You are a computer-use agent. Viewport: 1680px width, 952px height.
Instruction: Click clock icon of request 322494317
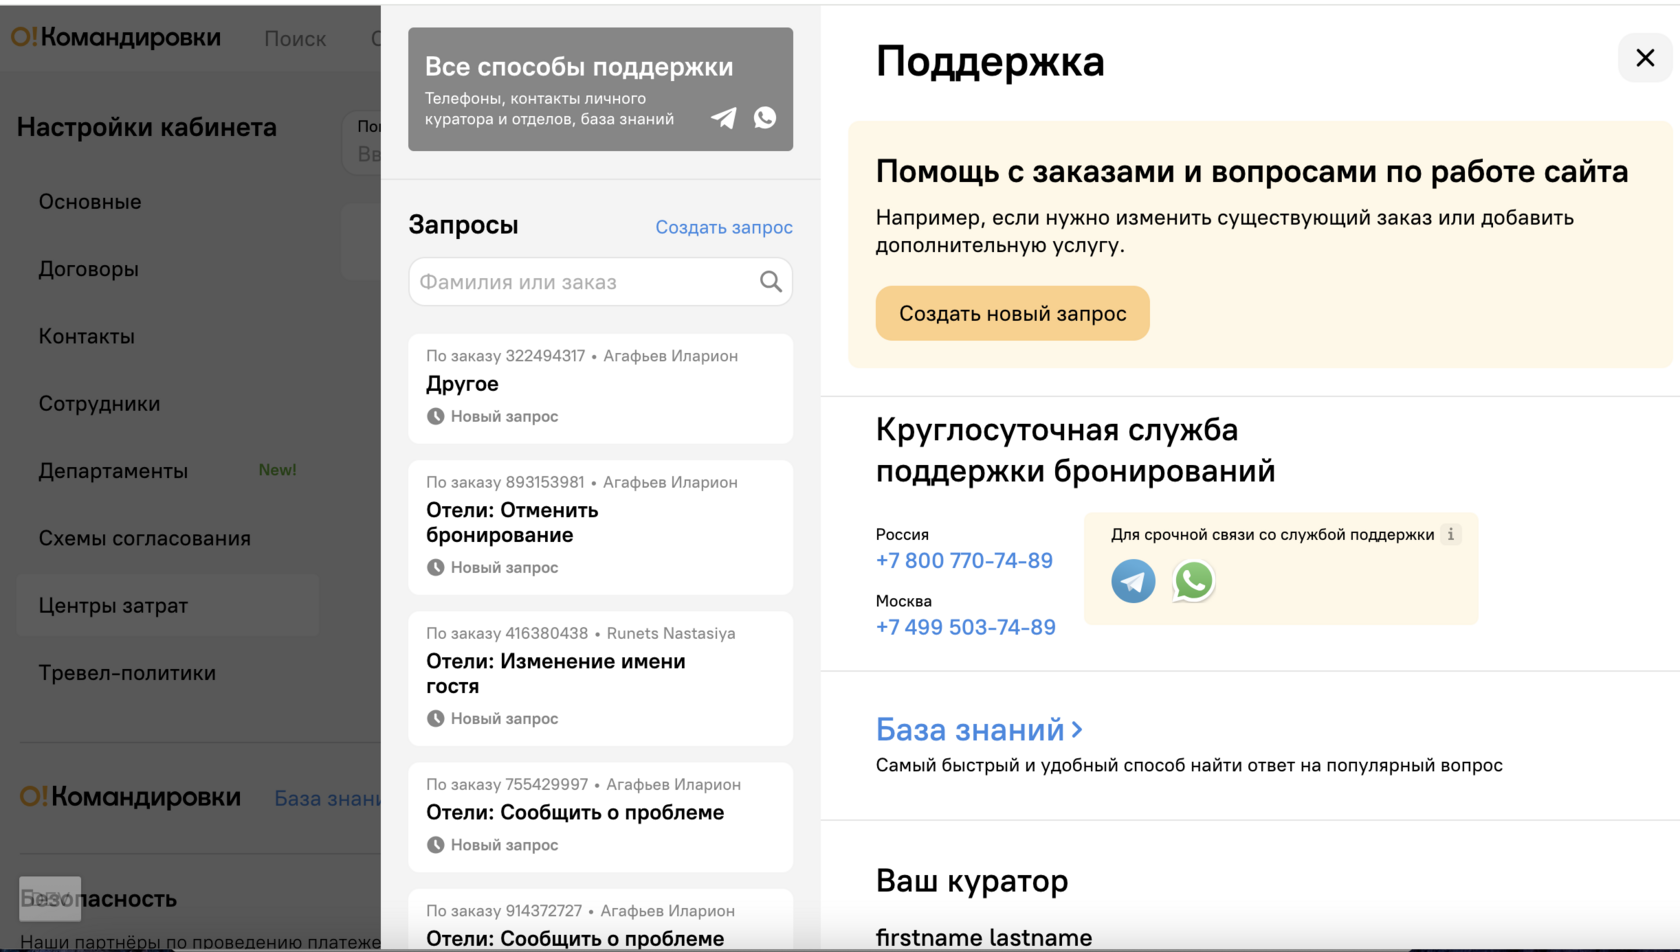click(435, 416)
